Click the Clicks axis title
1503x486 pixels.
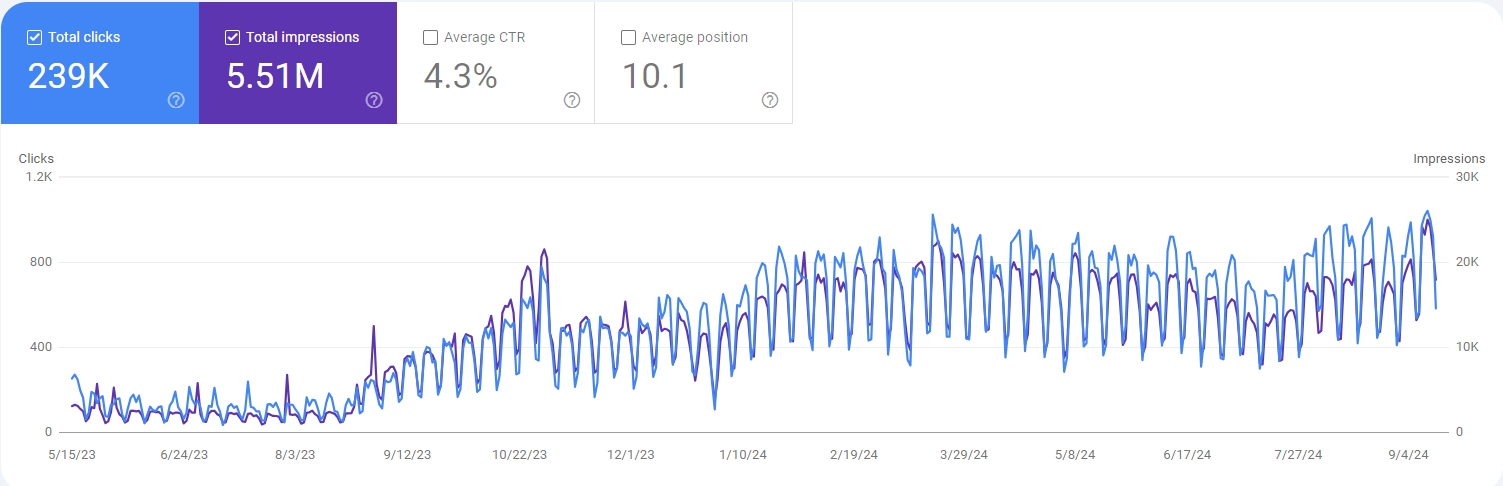coord(36,159)
